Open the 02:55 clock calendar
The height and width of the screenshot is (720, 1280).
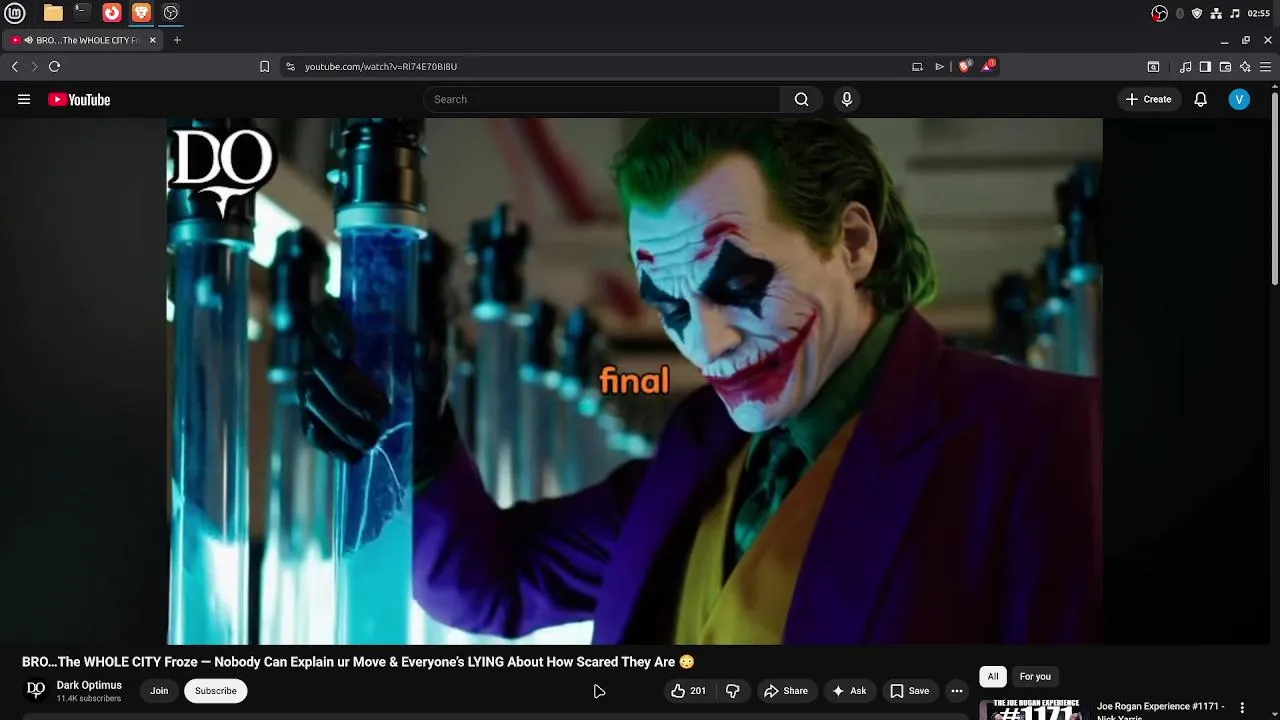click(1259, 13)
